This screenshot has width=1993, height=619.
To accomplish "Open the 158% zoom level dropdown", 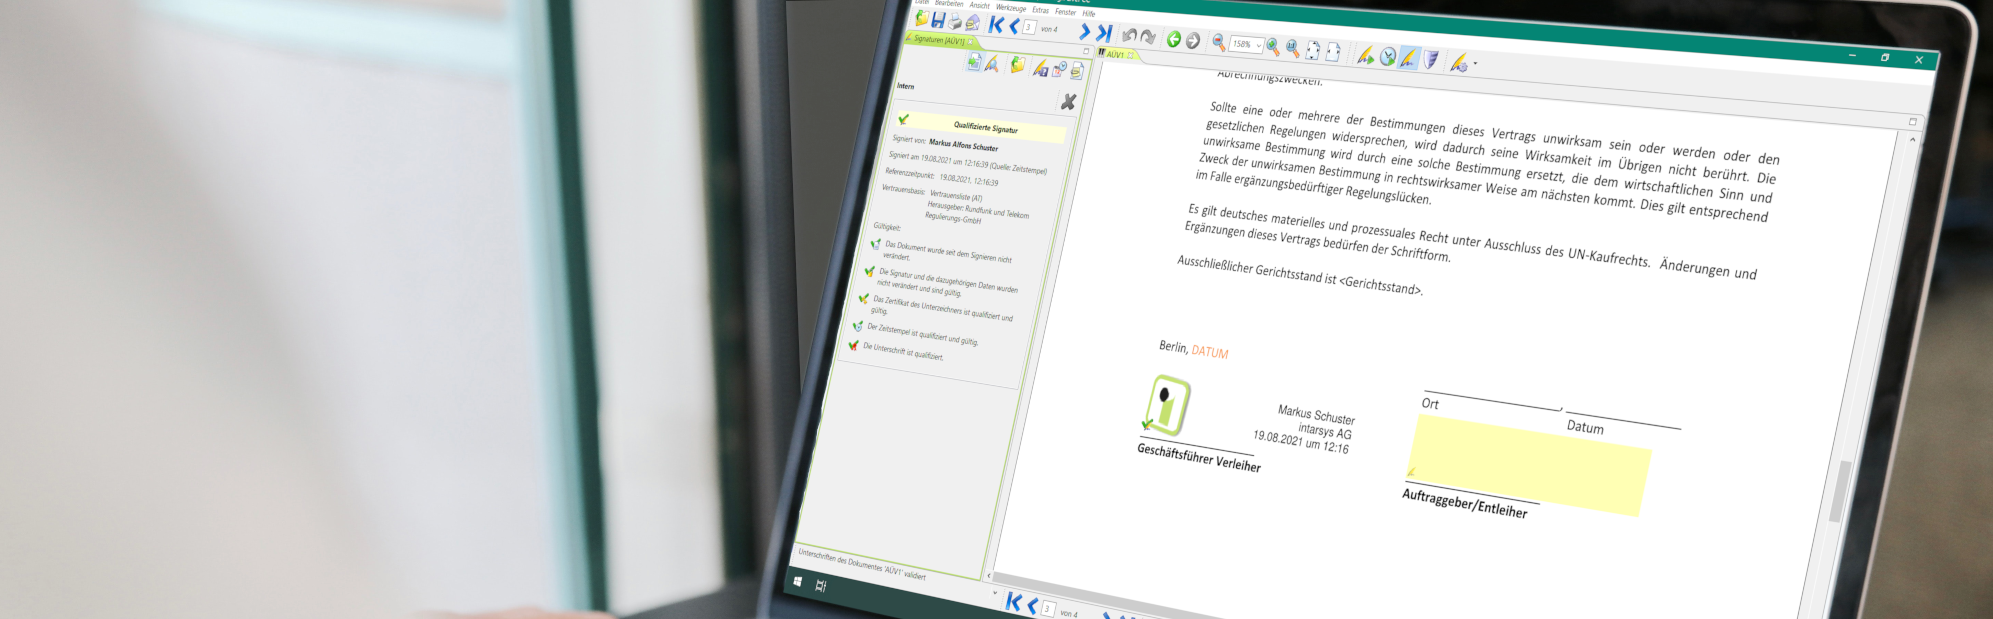I will [x=1258, y=46].
